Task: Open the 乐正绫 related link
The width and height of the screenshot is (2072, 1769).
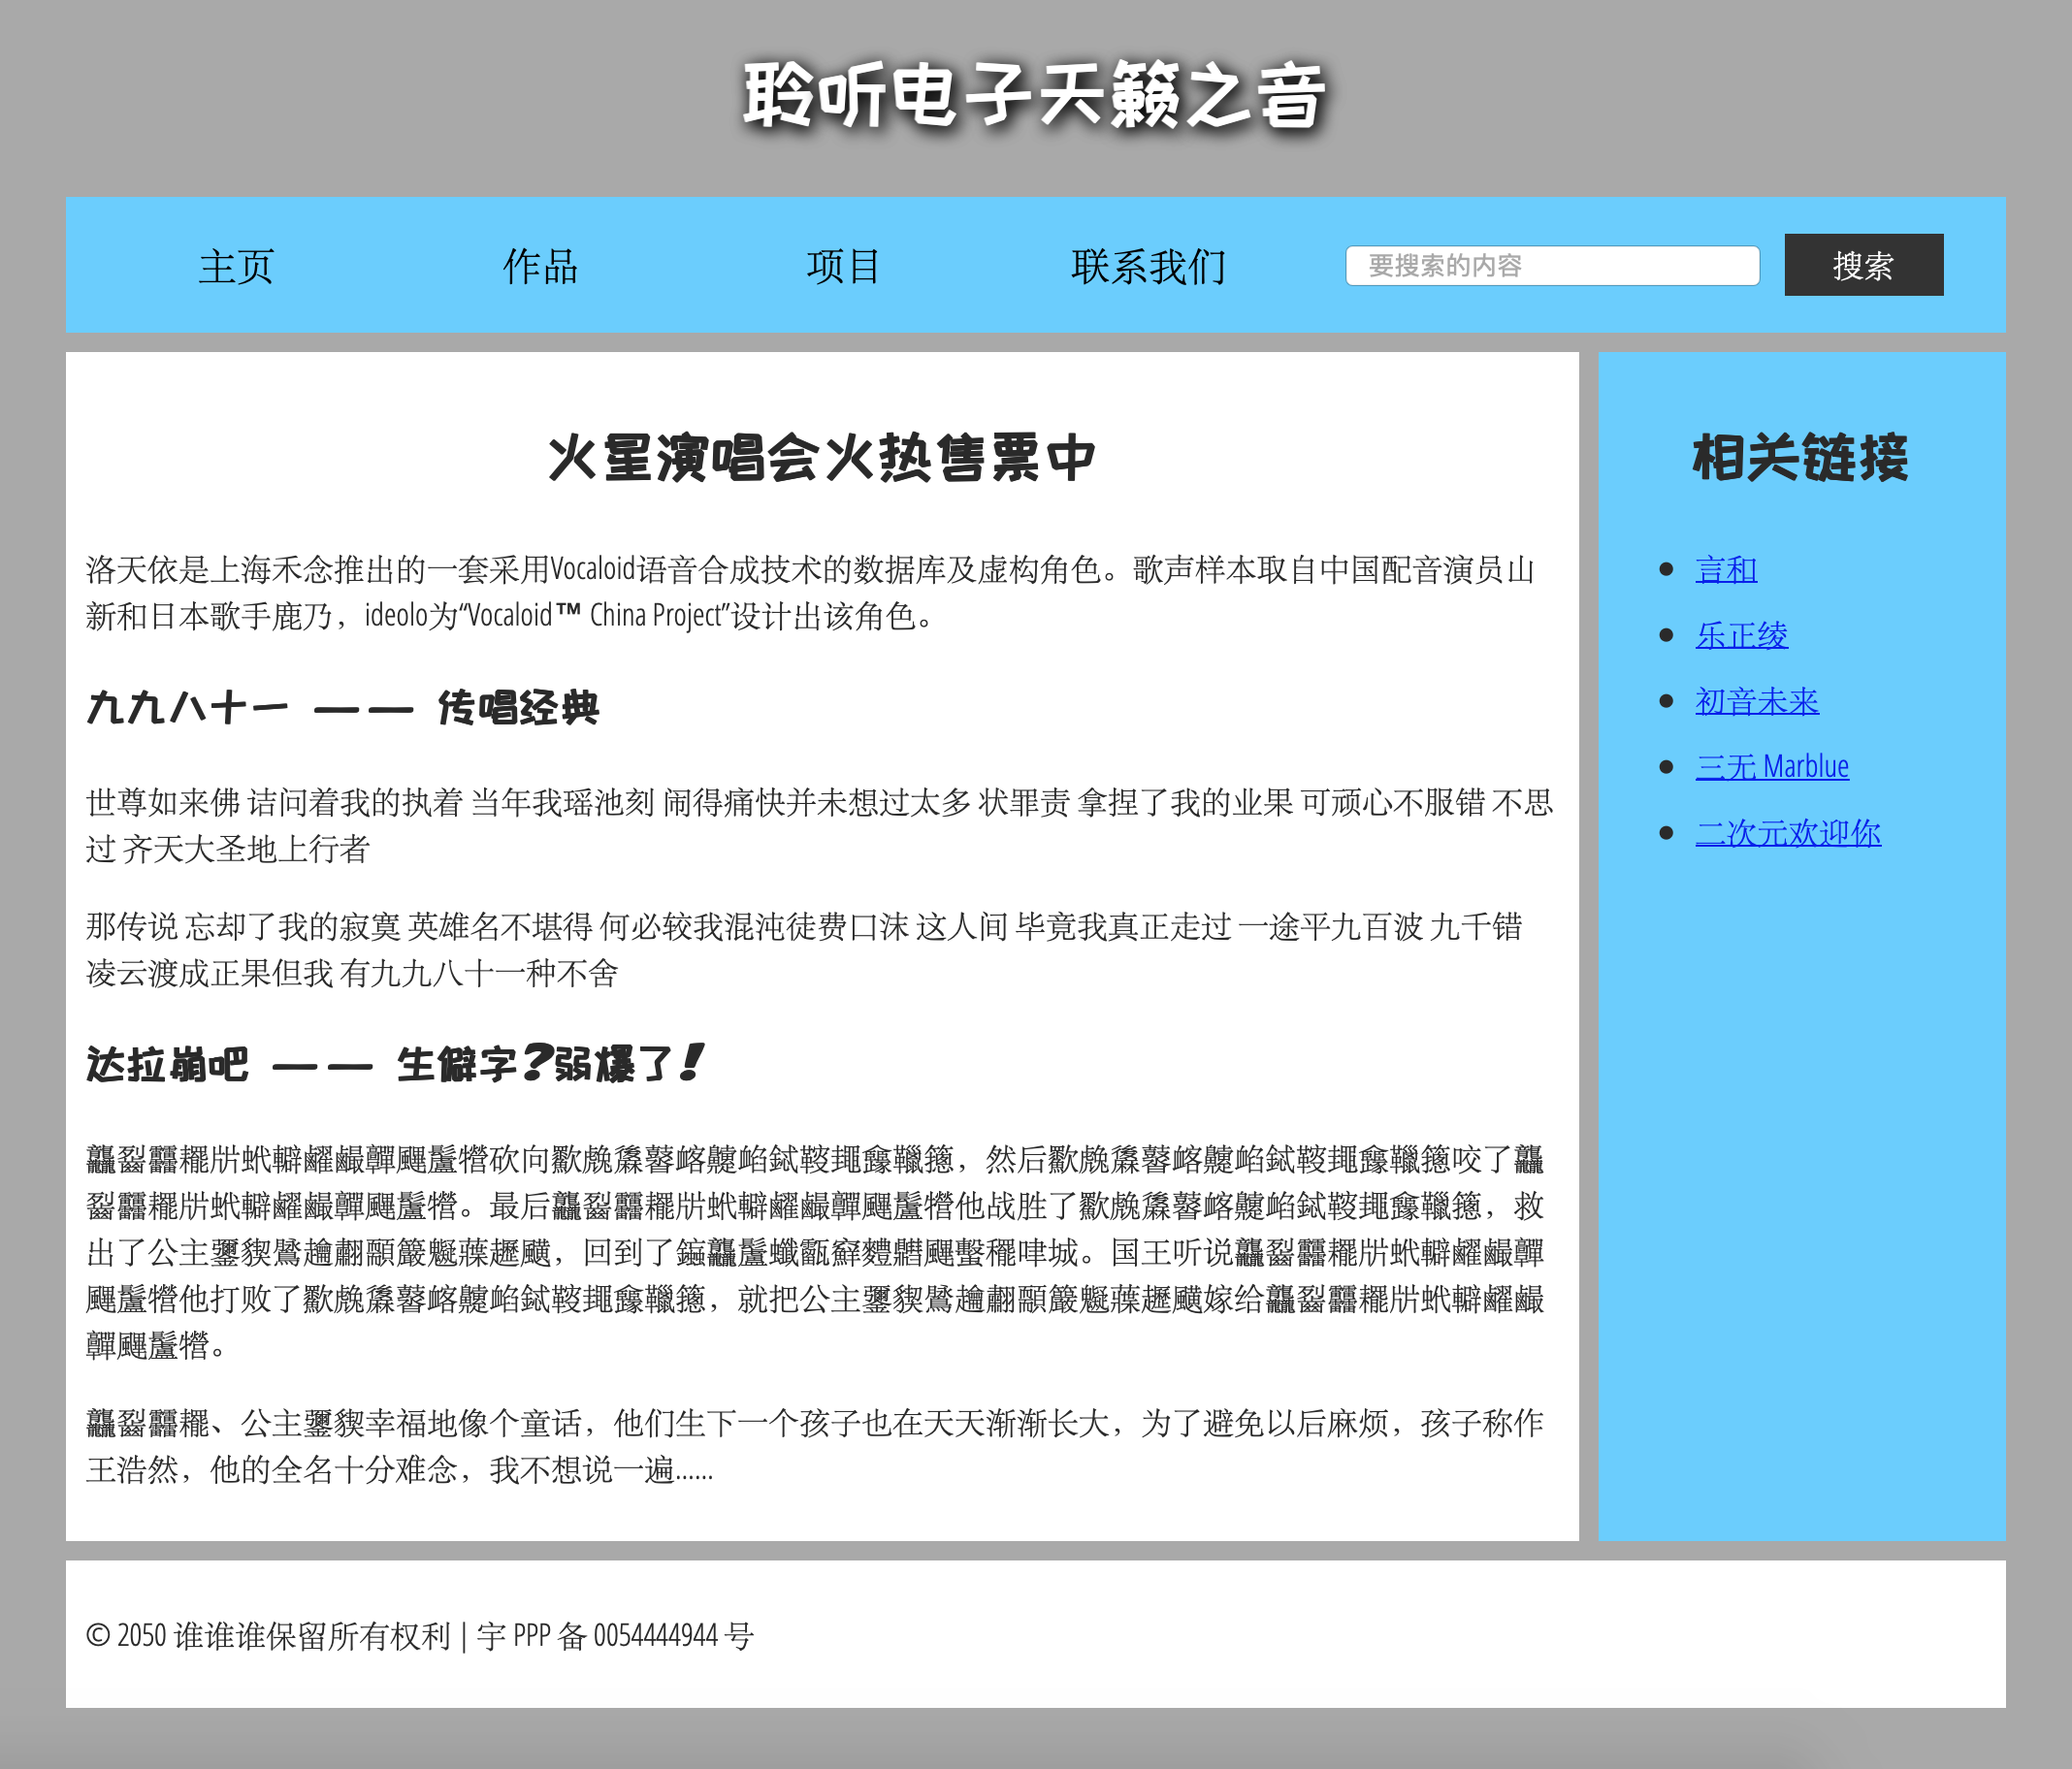Action: click(x=1741, y=634)
